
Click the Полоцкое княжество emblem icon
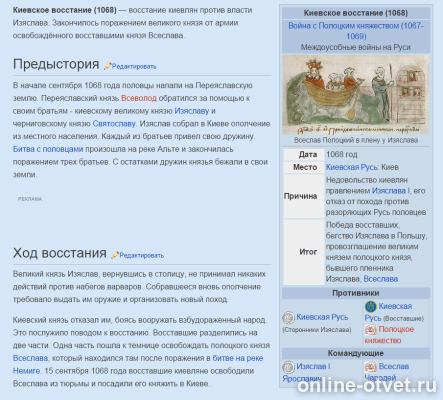pos(370,330)
